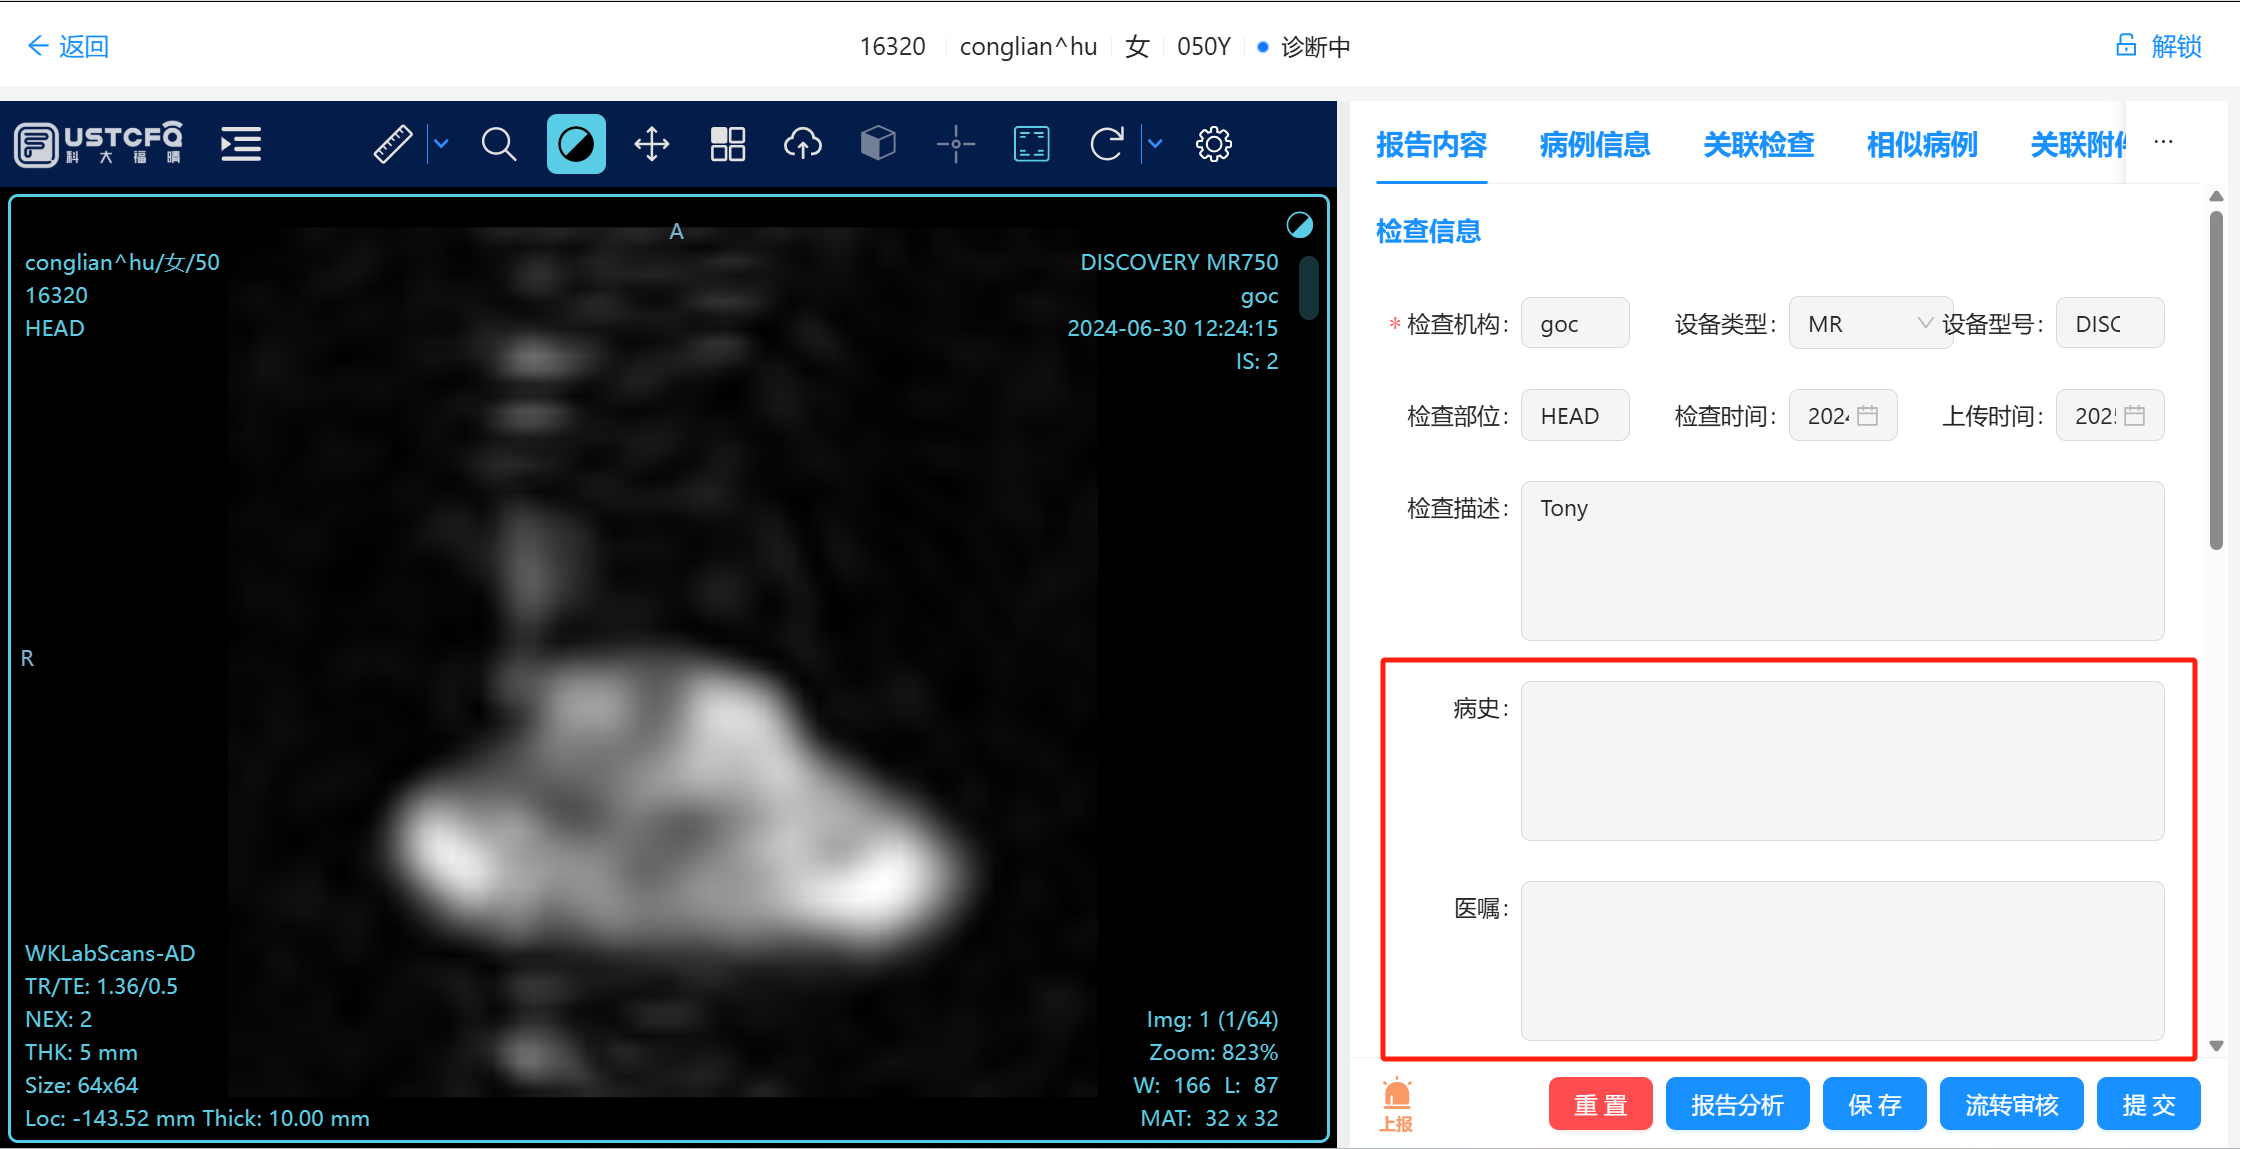The width and height of the screenshot is (2241, 1149).
Task: Click the report panel vertical scrollbar
Action: 2216,380
